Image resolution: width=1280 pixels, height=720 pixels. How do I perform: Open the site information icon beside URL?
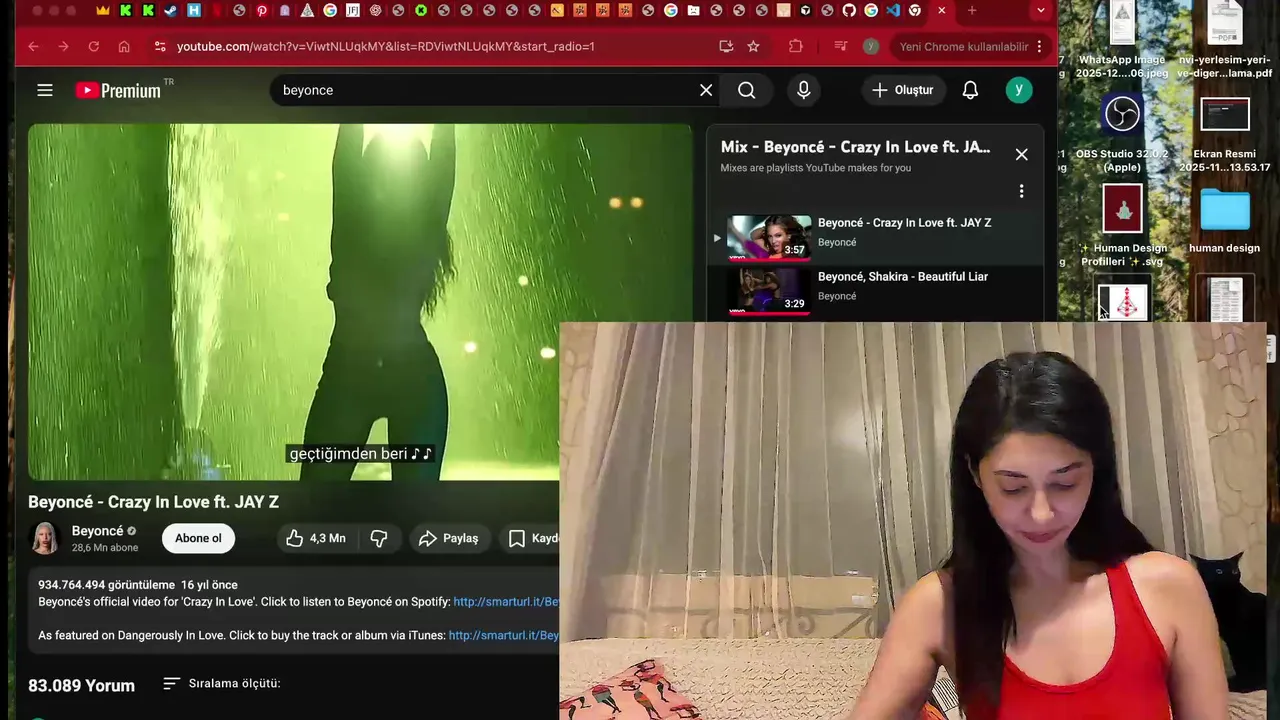pyautogui.click(x=159, y=46)
